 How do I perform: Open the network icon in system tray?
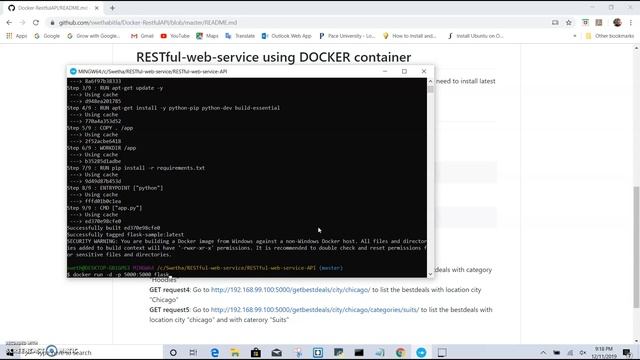[x=570, y=353]
